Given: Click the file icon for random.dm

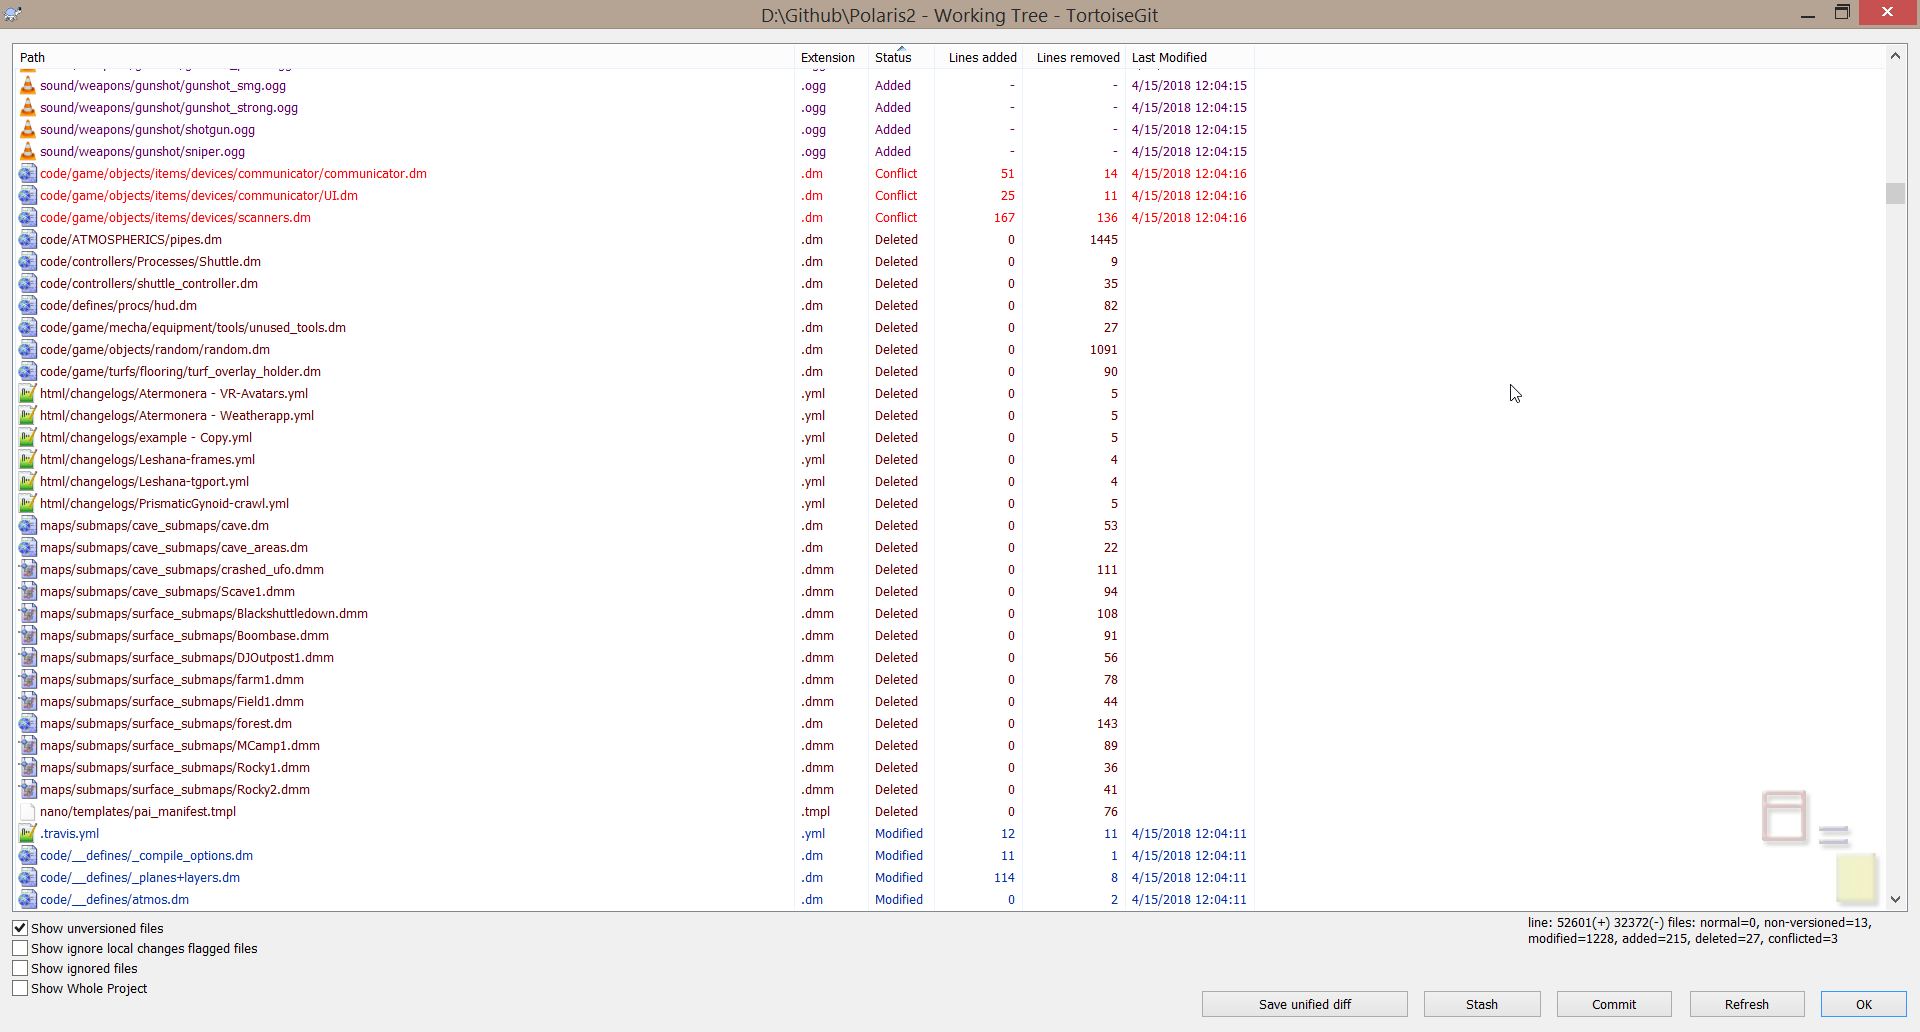Looking at the screenshot, I should click(x=28, y=350).
